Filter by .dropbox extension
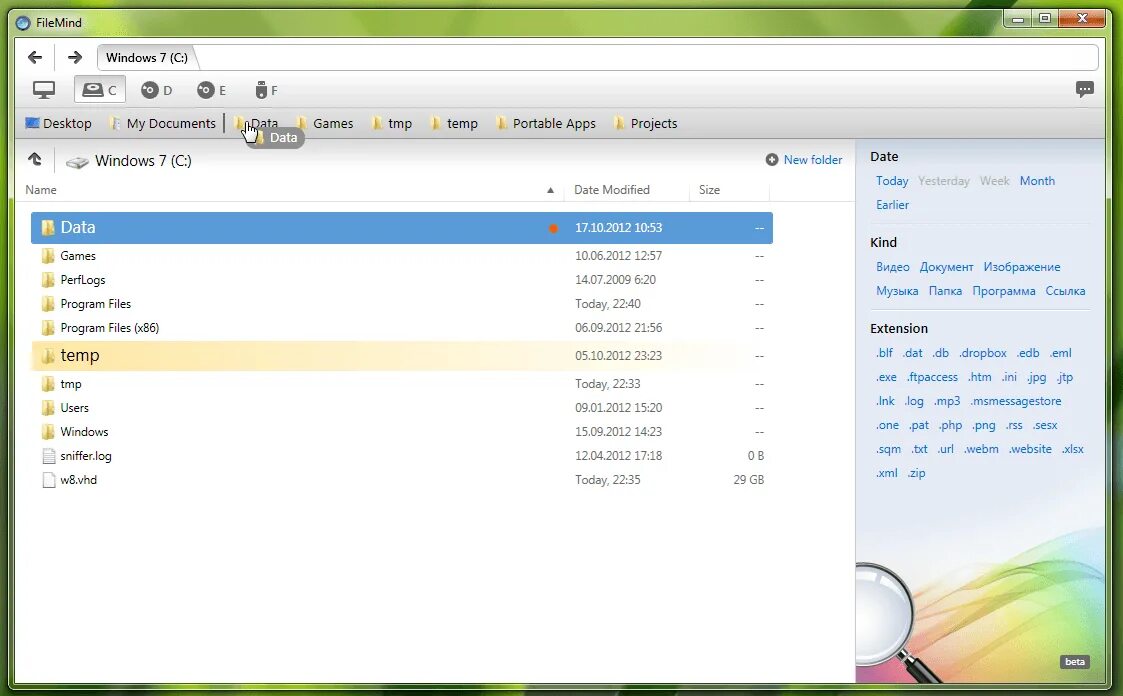This screenshot has width=1123, height=696. tap(983, 353)
